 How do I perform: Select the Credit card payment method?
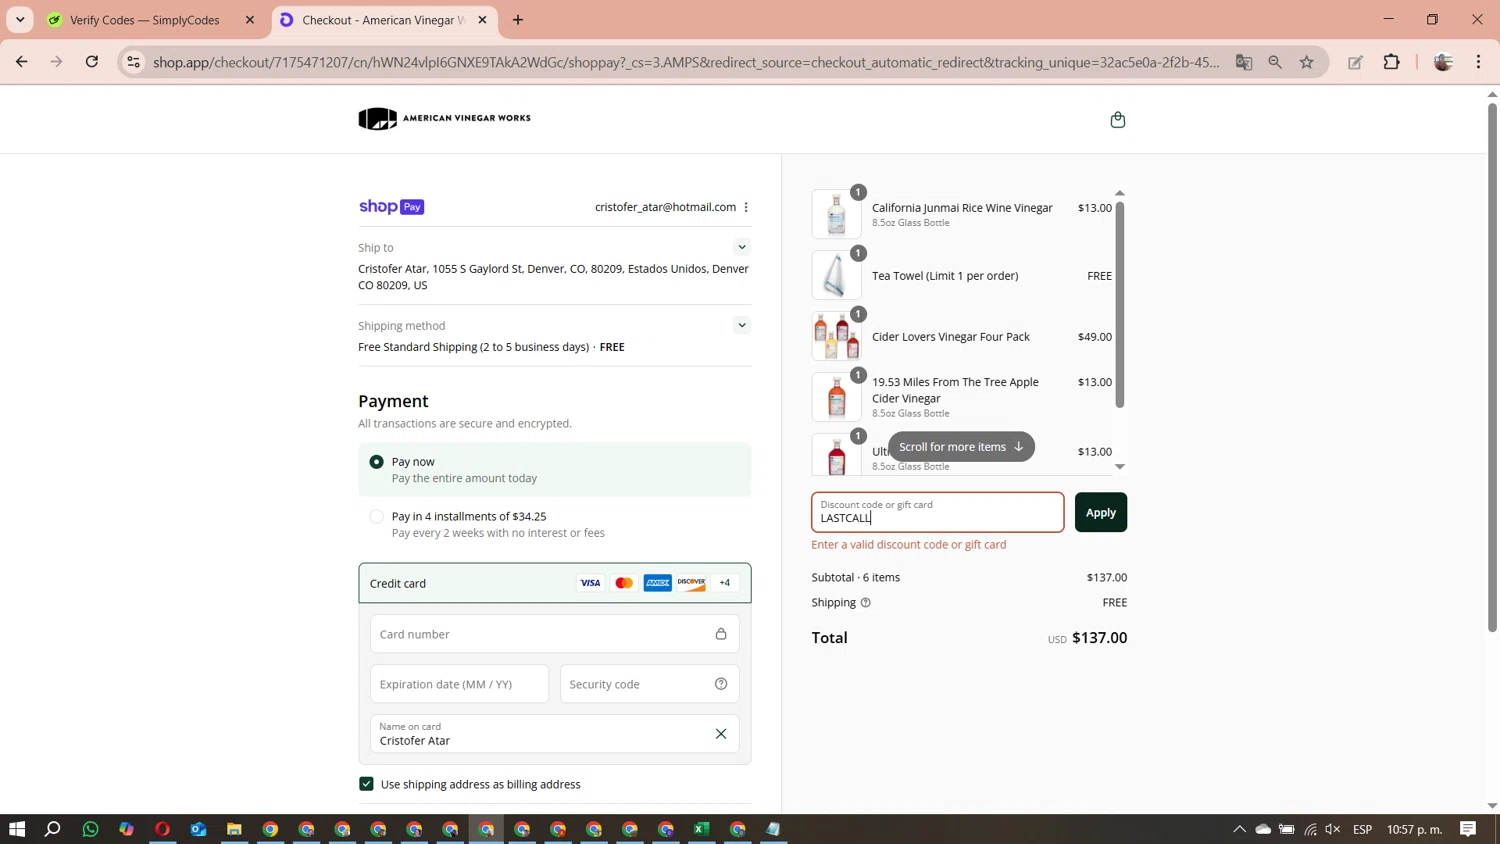coord(555,583)
